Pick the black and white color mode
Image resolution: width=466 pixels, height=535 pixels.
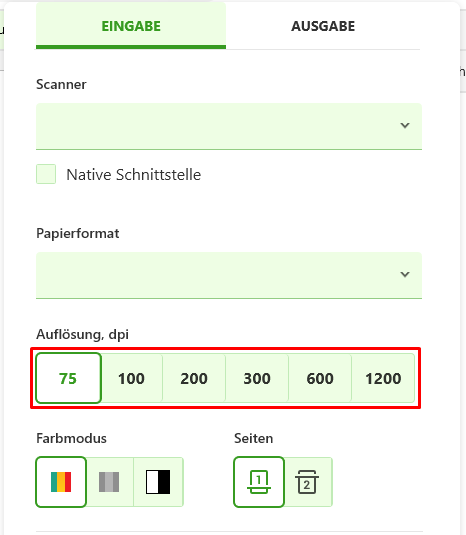point(158,482)
